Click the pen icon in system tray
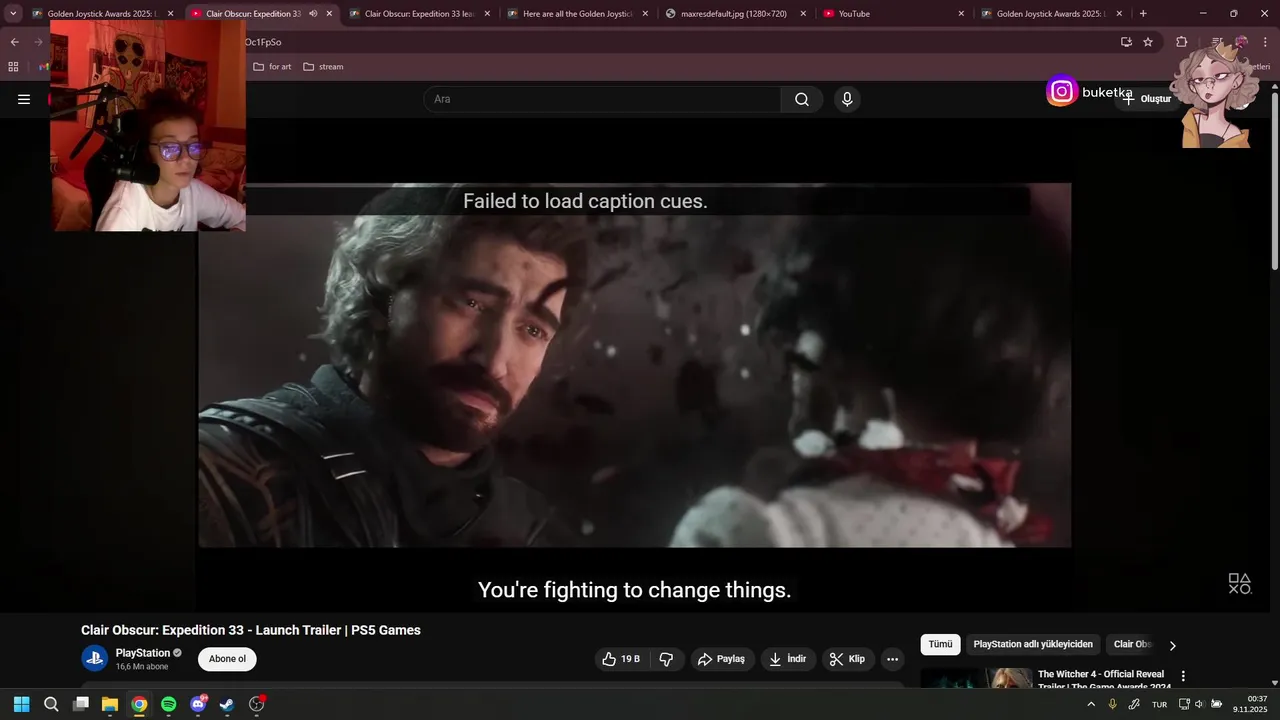1280x720 pixels. [x=1134, y=704]
